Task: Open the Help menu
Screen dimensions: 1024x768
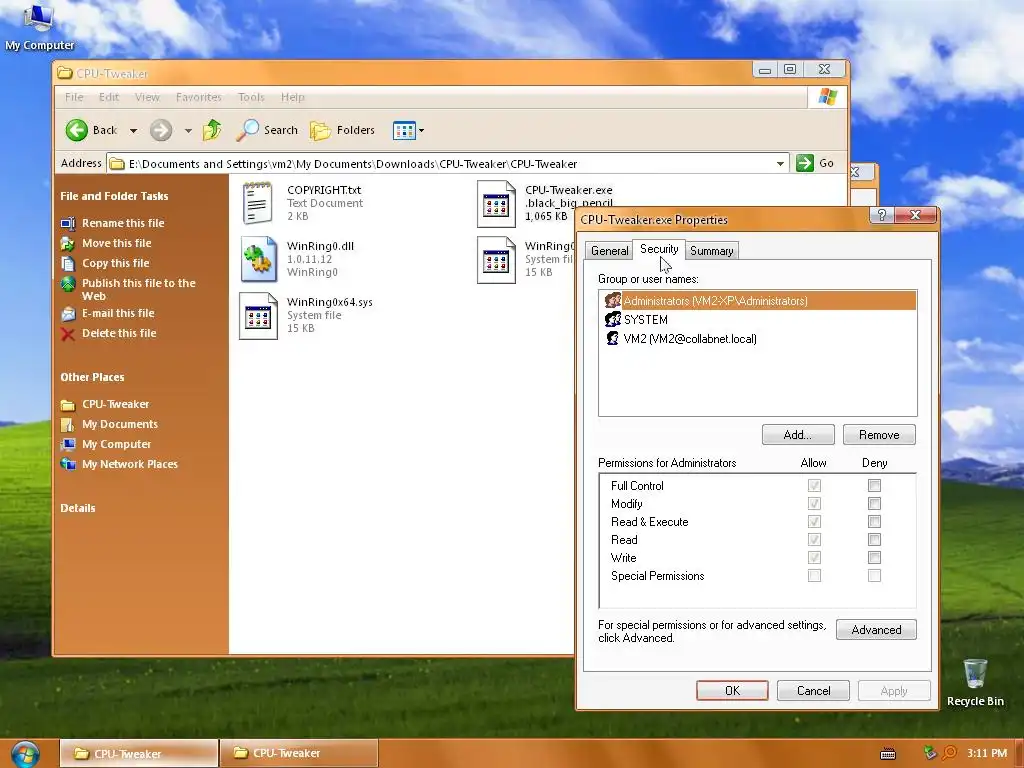Action: (x=293, y=97)
